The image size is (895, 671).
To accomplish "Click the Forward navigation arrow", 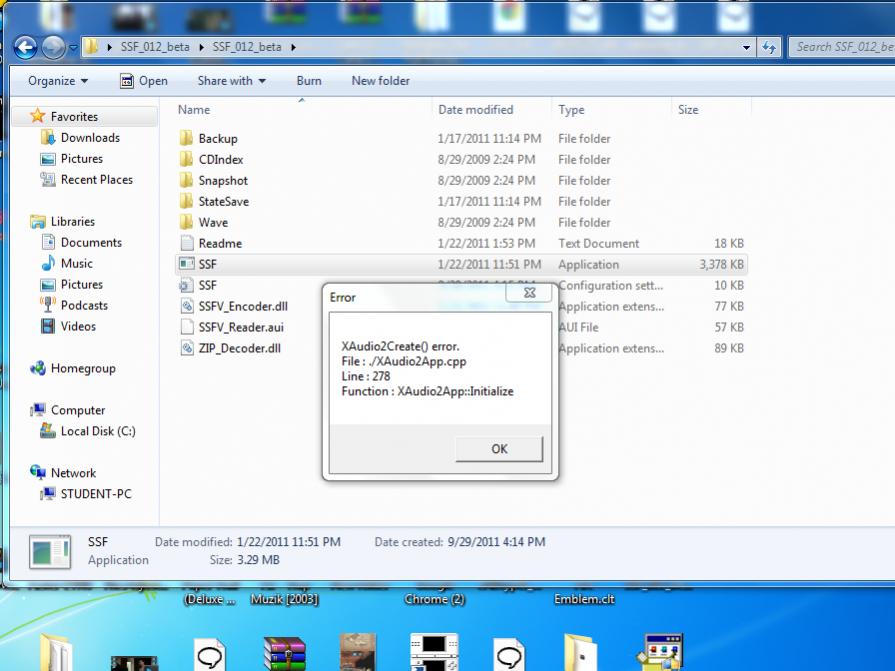I will coord(54,47).
